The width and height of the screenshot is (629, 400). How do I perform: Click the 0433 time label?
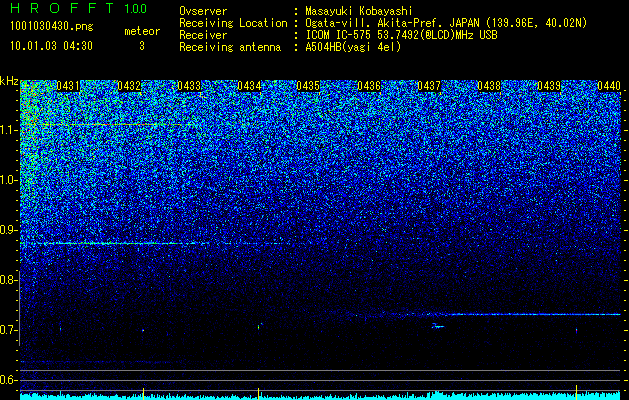189,86
